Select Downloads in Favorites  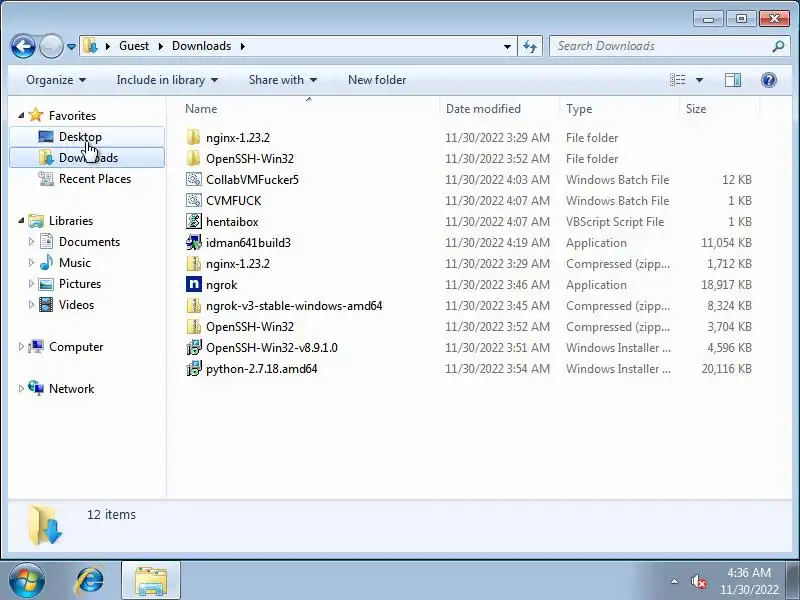tap(88, 158)
